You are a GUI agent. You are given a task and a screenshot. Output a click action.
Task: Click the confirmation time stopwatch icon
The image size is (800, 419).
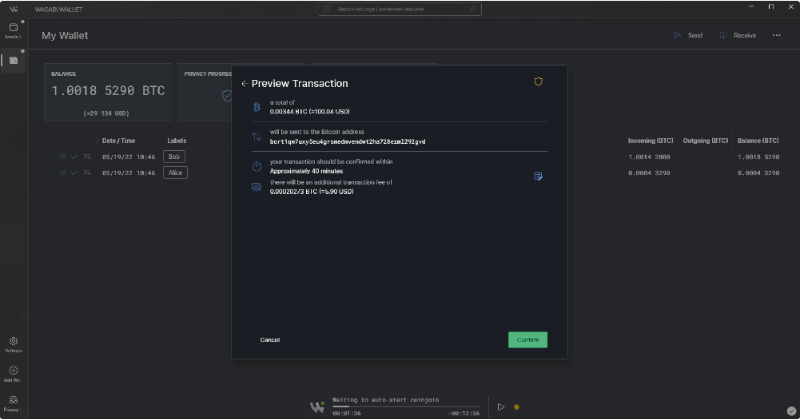point(256,165)
